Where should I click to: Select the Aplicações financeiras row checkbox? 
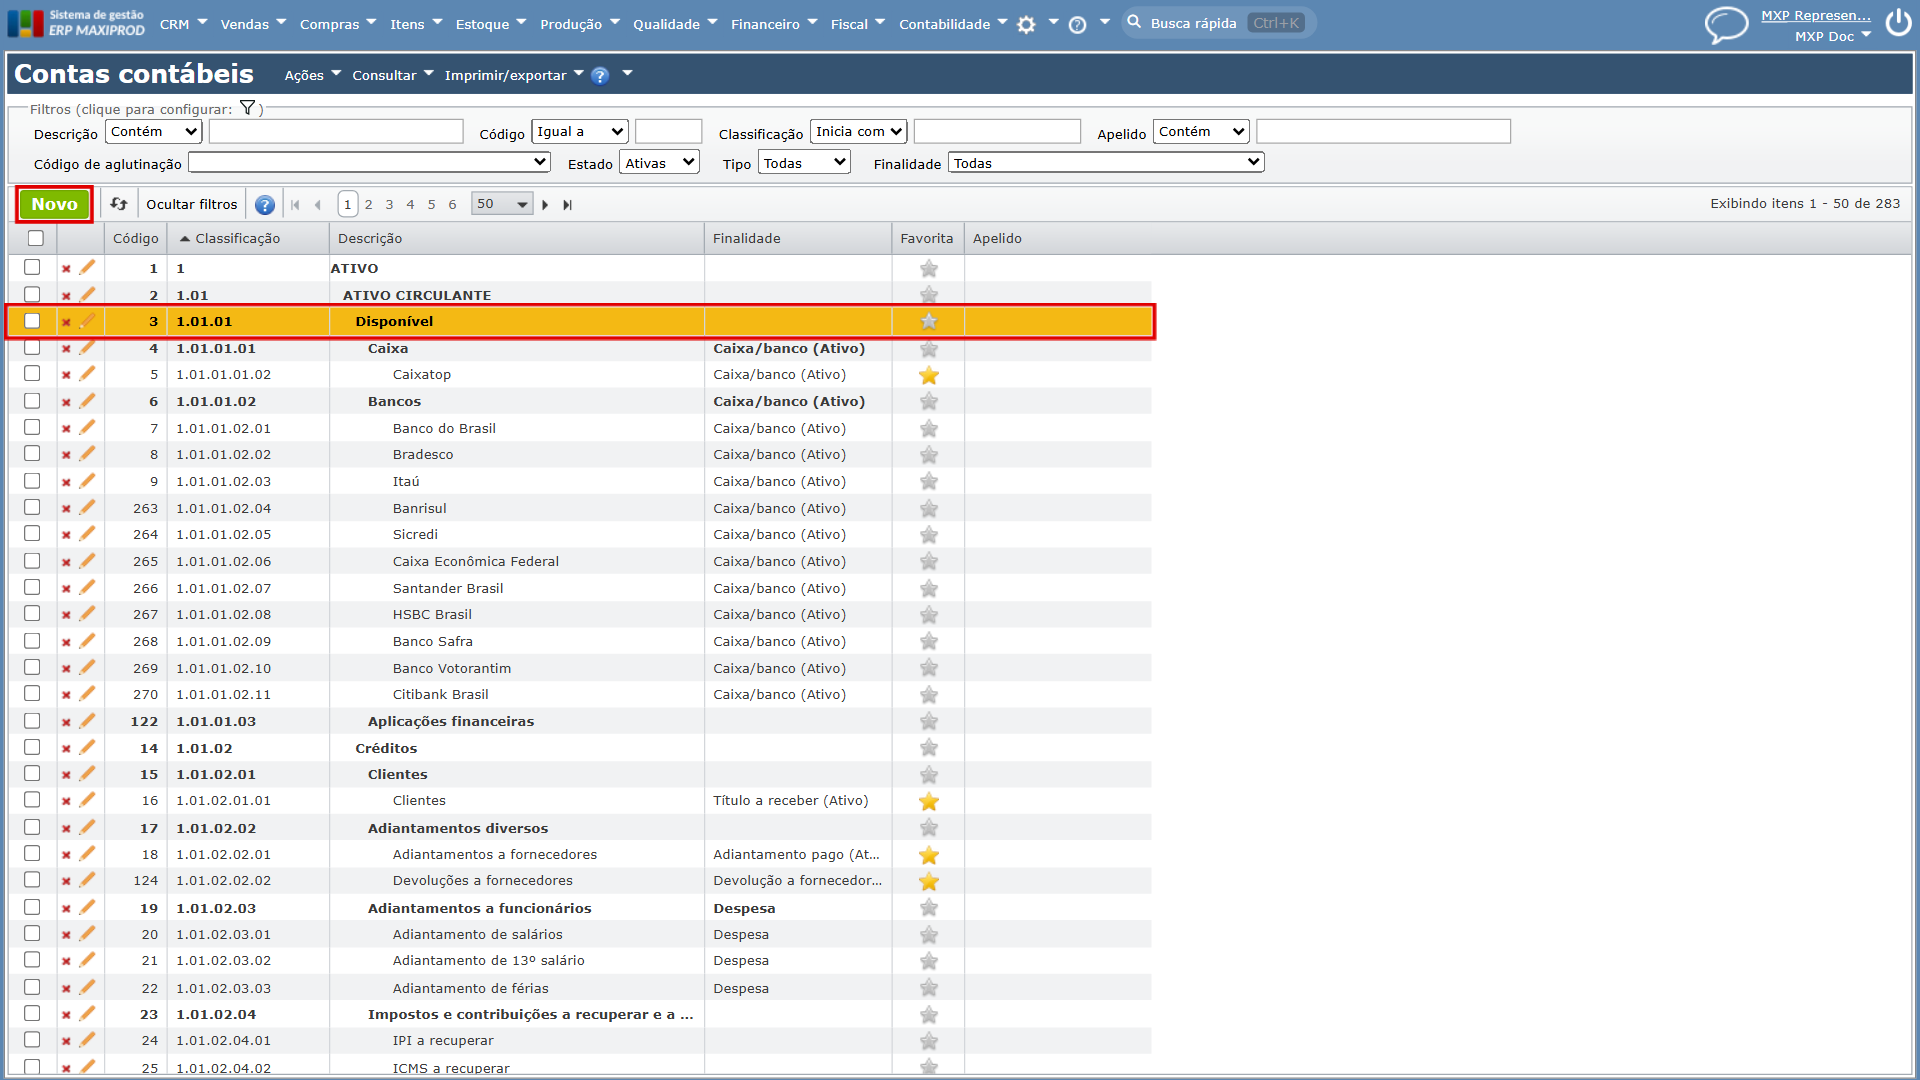32,721
